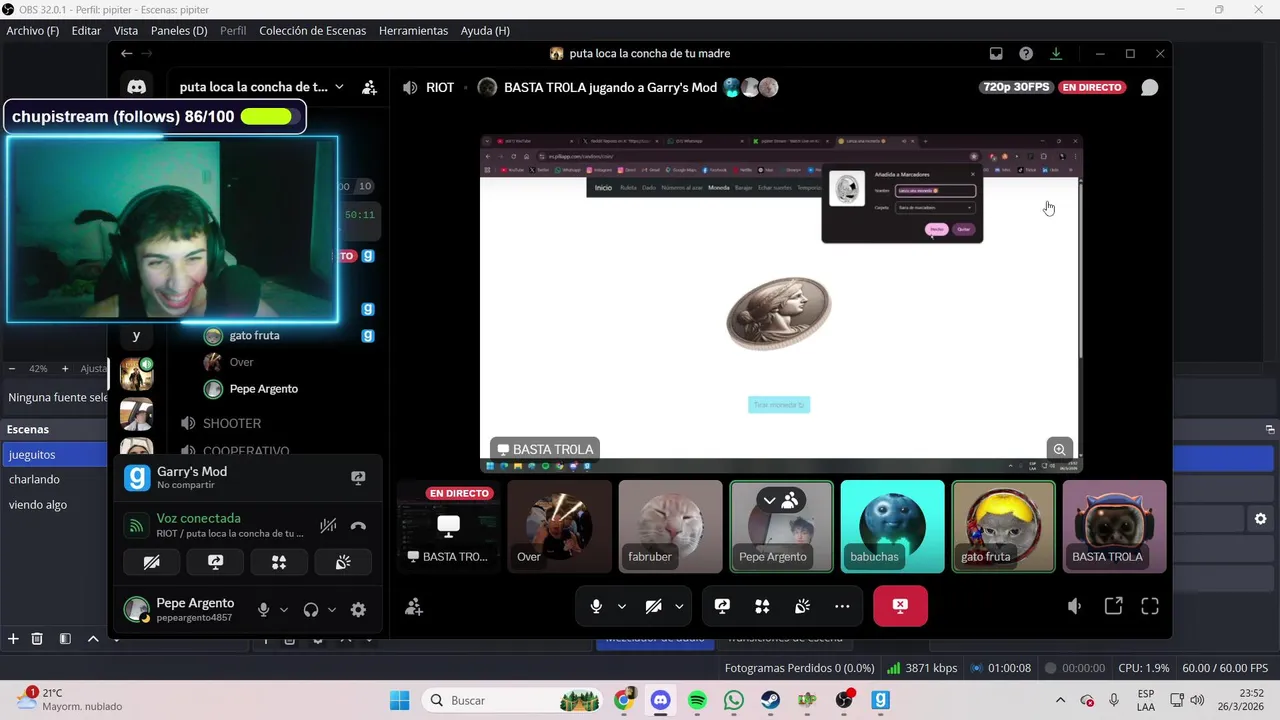The height and width of the screenshot is (720, 1280).
Task: Enter fullscreen for the stream
Action: click(x=1150, y=606)
